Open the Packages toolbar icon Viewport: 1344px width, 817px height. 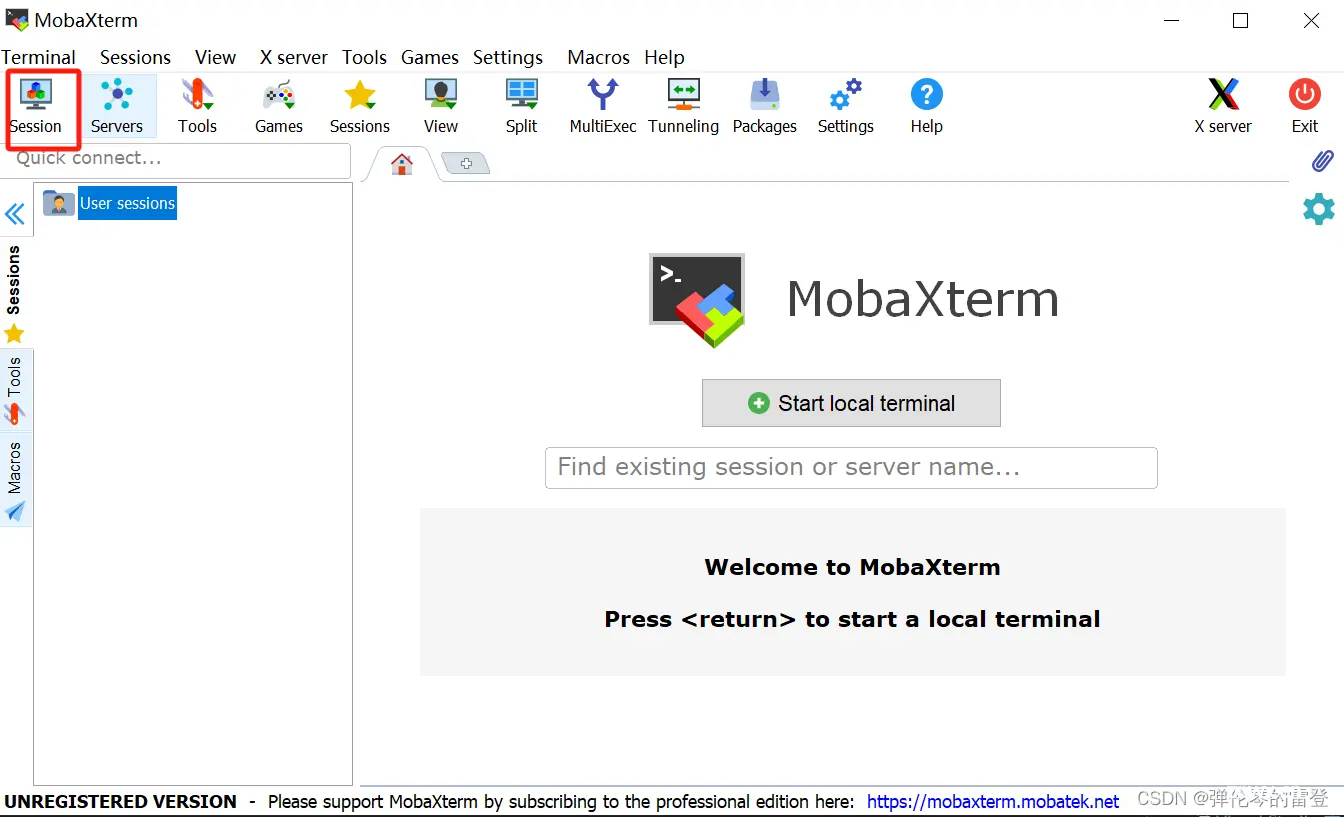(x=765, y=106)
